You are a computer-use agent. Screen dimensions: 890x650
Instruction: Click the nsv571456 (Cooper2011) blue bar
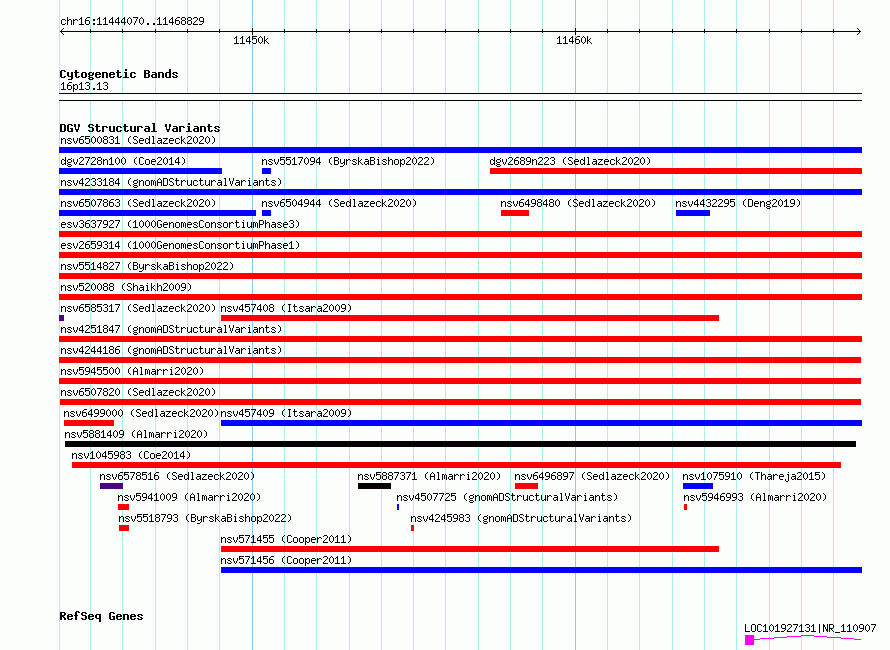click(x=541, y=570)
